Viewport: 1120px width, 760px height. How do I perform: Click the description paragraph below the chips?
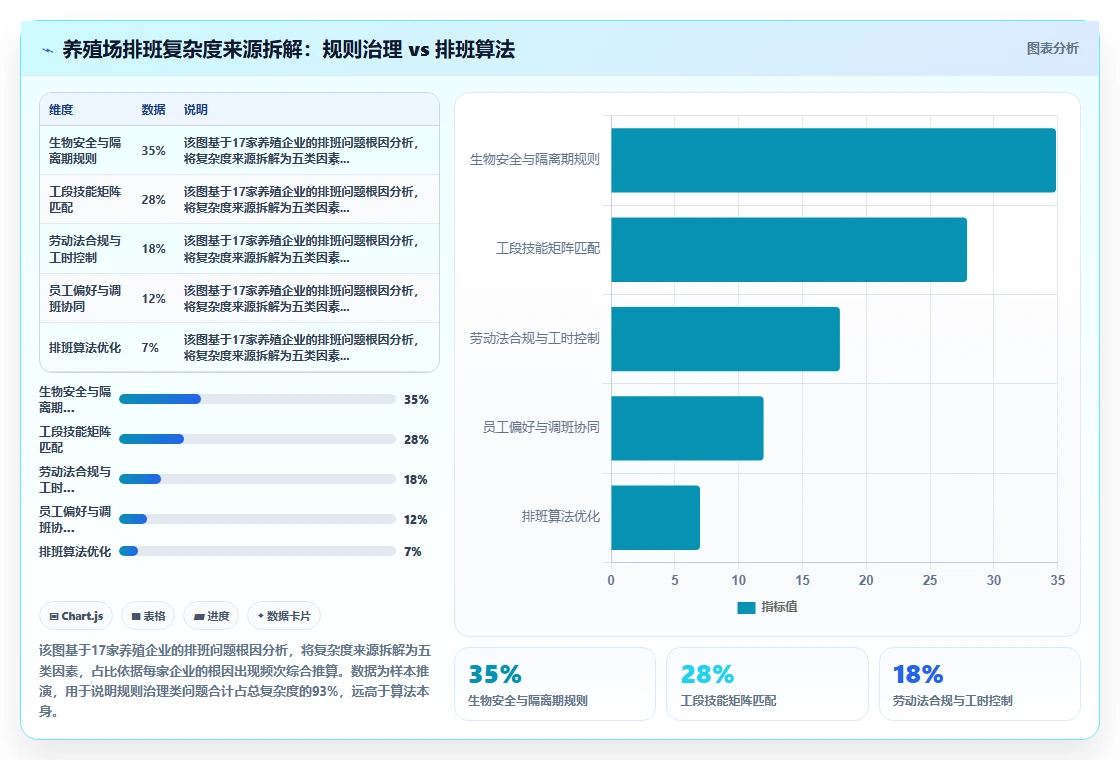(x=235, y=680)
